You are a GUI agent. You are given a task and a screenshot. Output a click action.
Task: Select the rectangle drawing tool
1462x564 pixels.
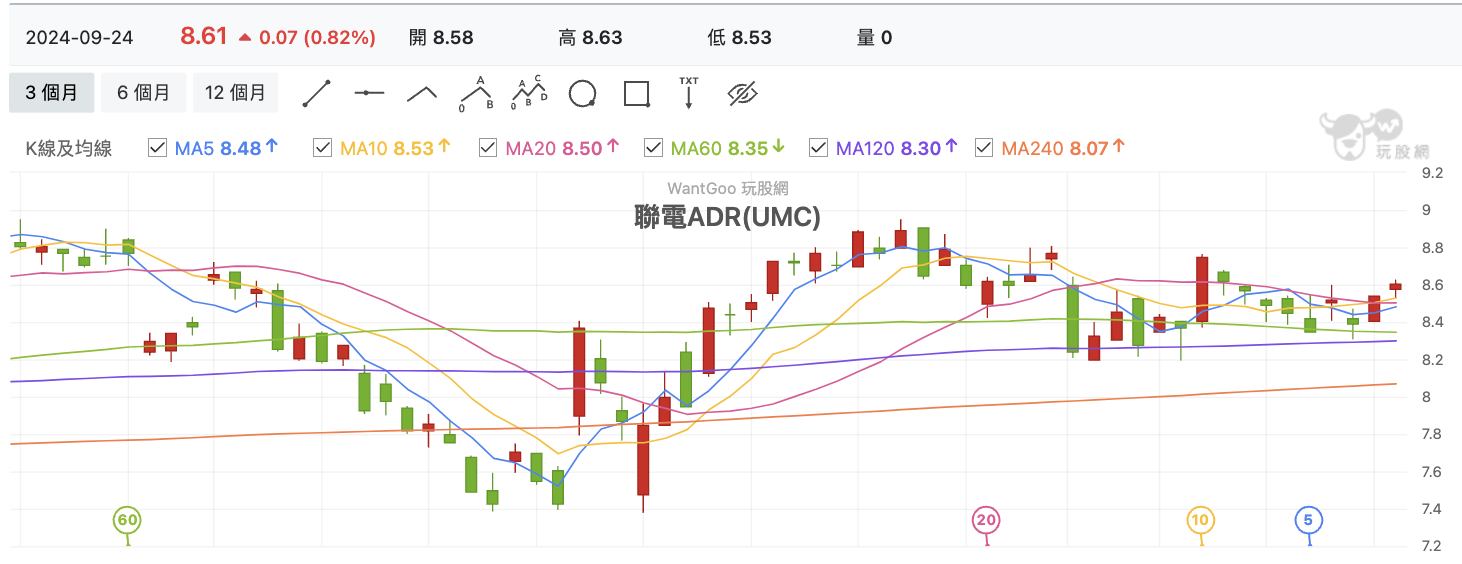[x=636, y=94]
